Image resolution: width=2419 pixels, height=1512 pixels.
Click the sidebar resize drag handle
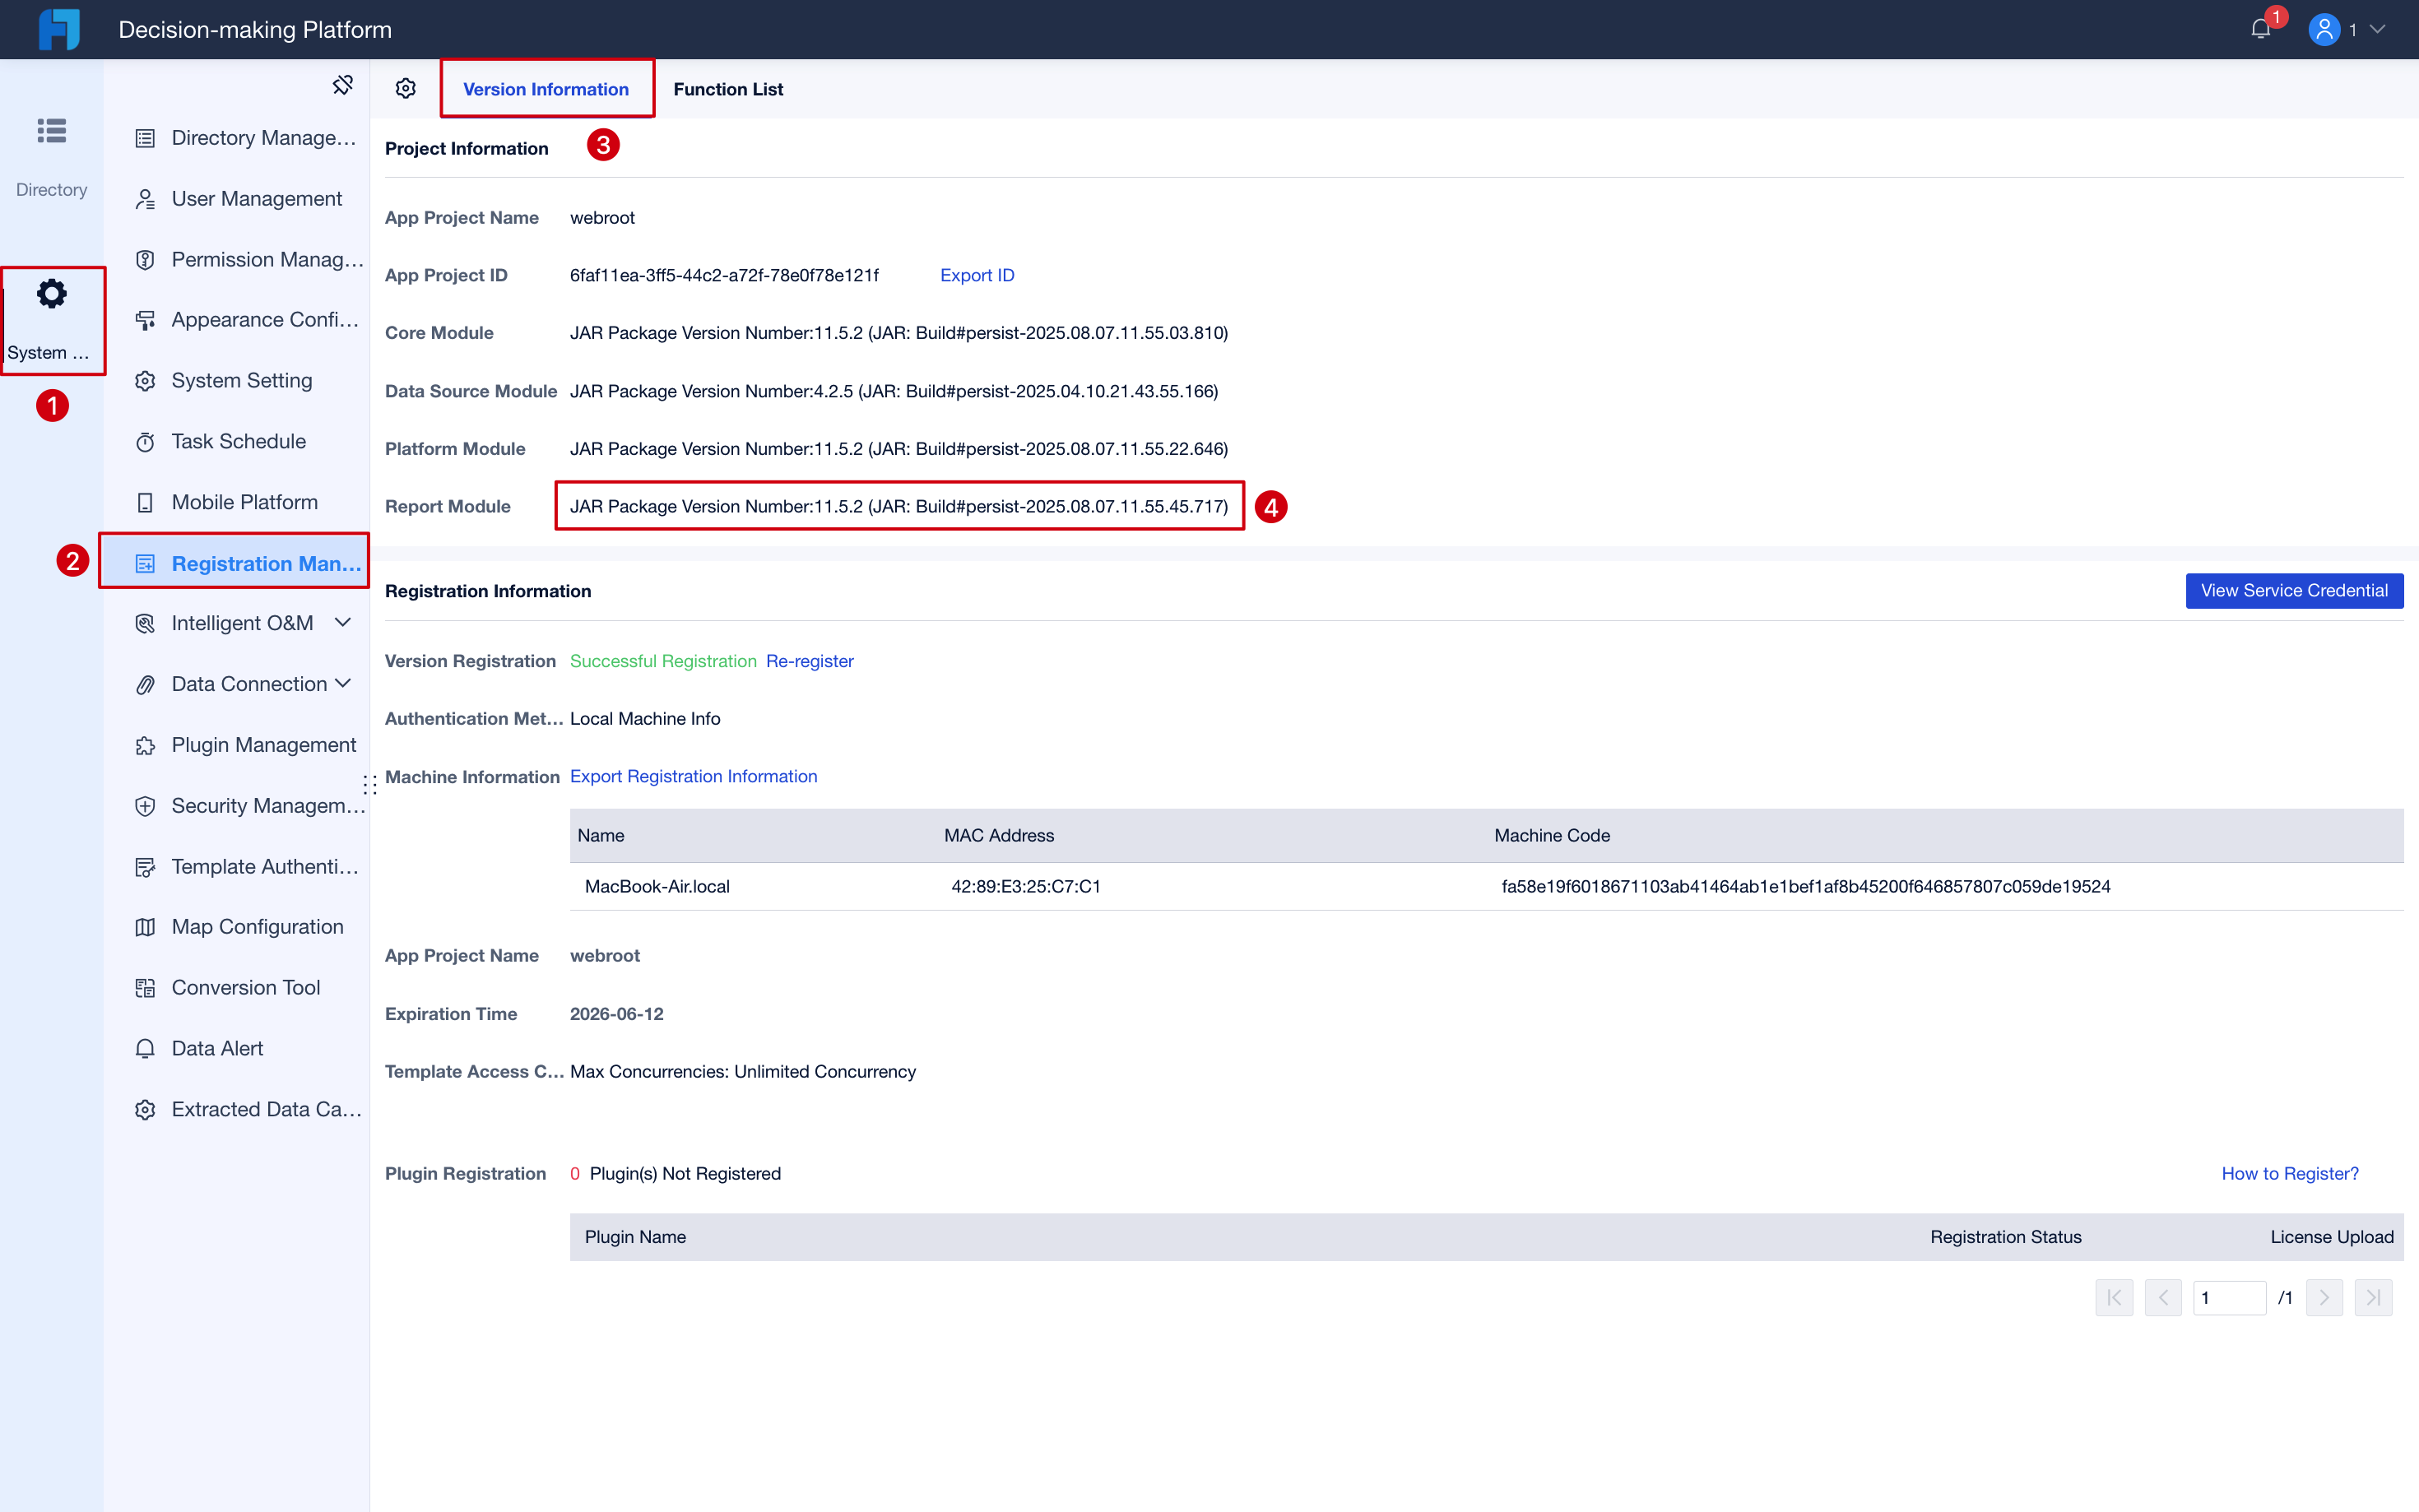[x=370, y=785]
